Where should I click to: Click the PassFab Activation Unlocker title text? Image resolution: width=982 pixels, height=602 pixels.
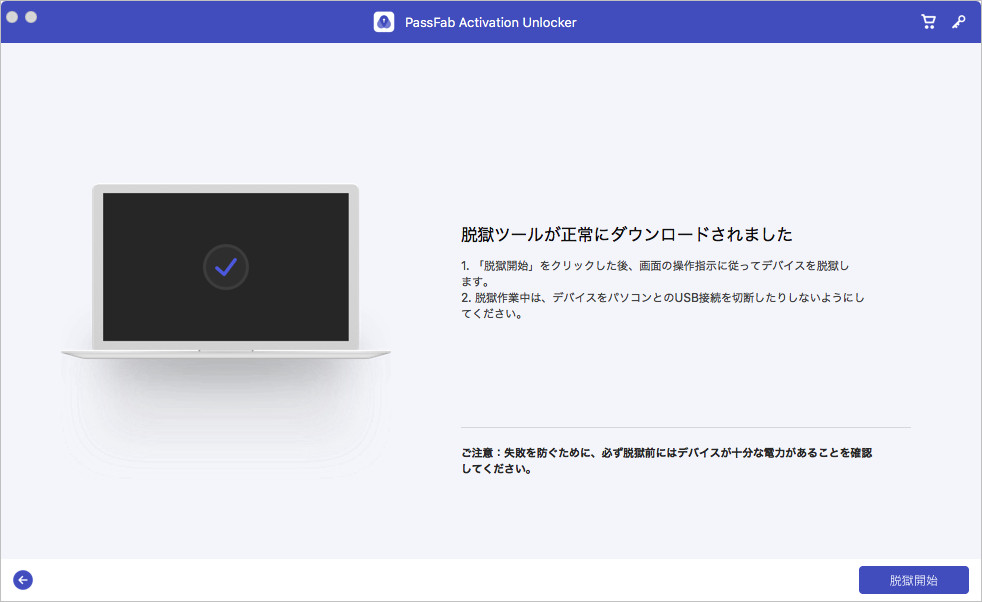point(490,23)
